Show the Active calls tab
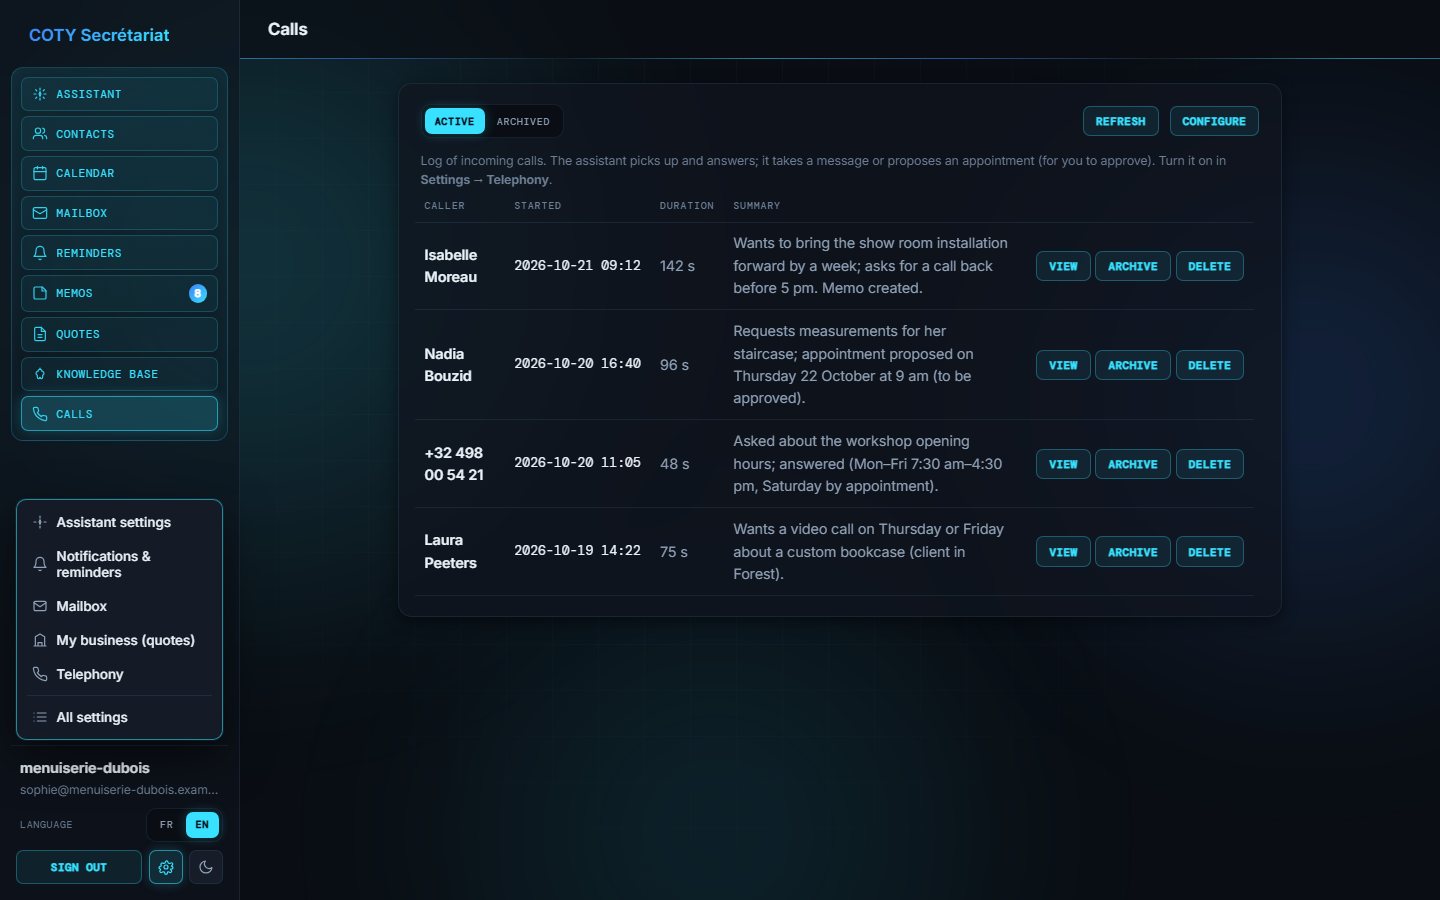This screenshot has width=1440, height=900. [455, 121]
